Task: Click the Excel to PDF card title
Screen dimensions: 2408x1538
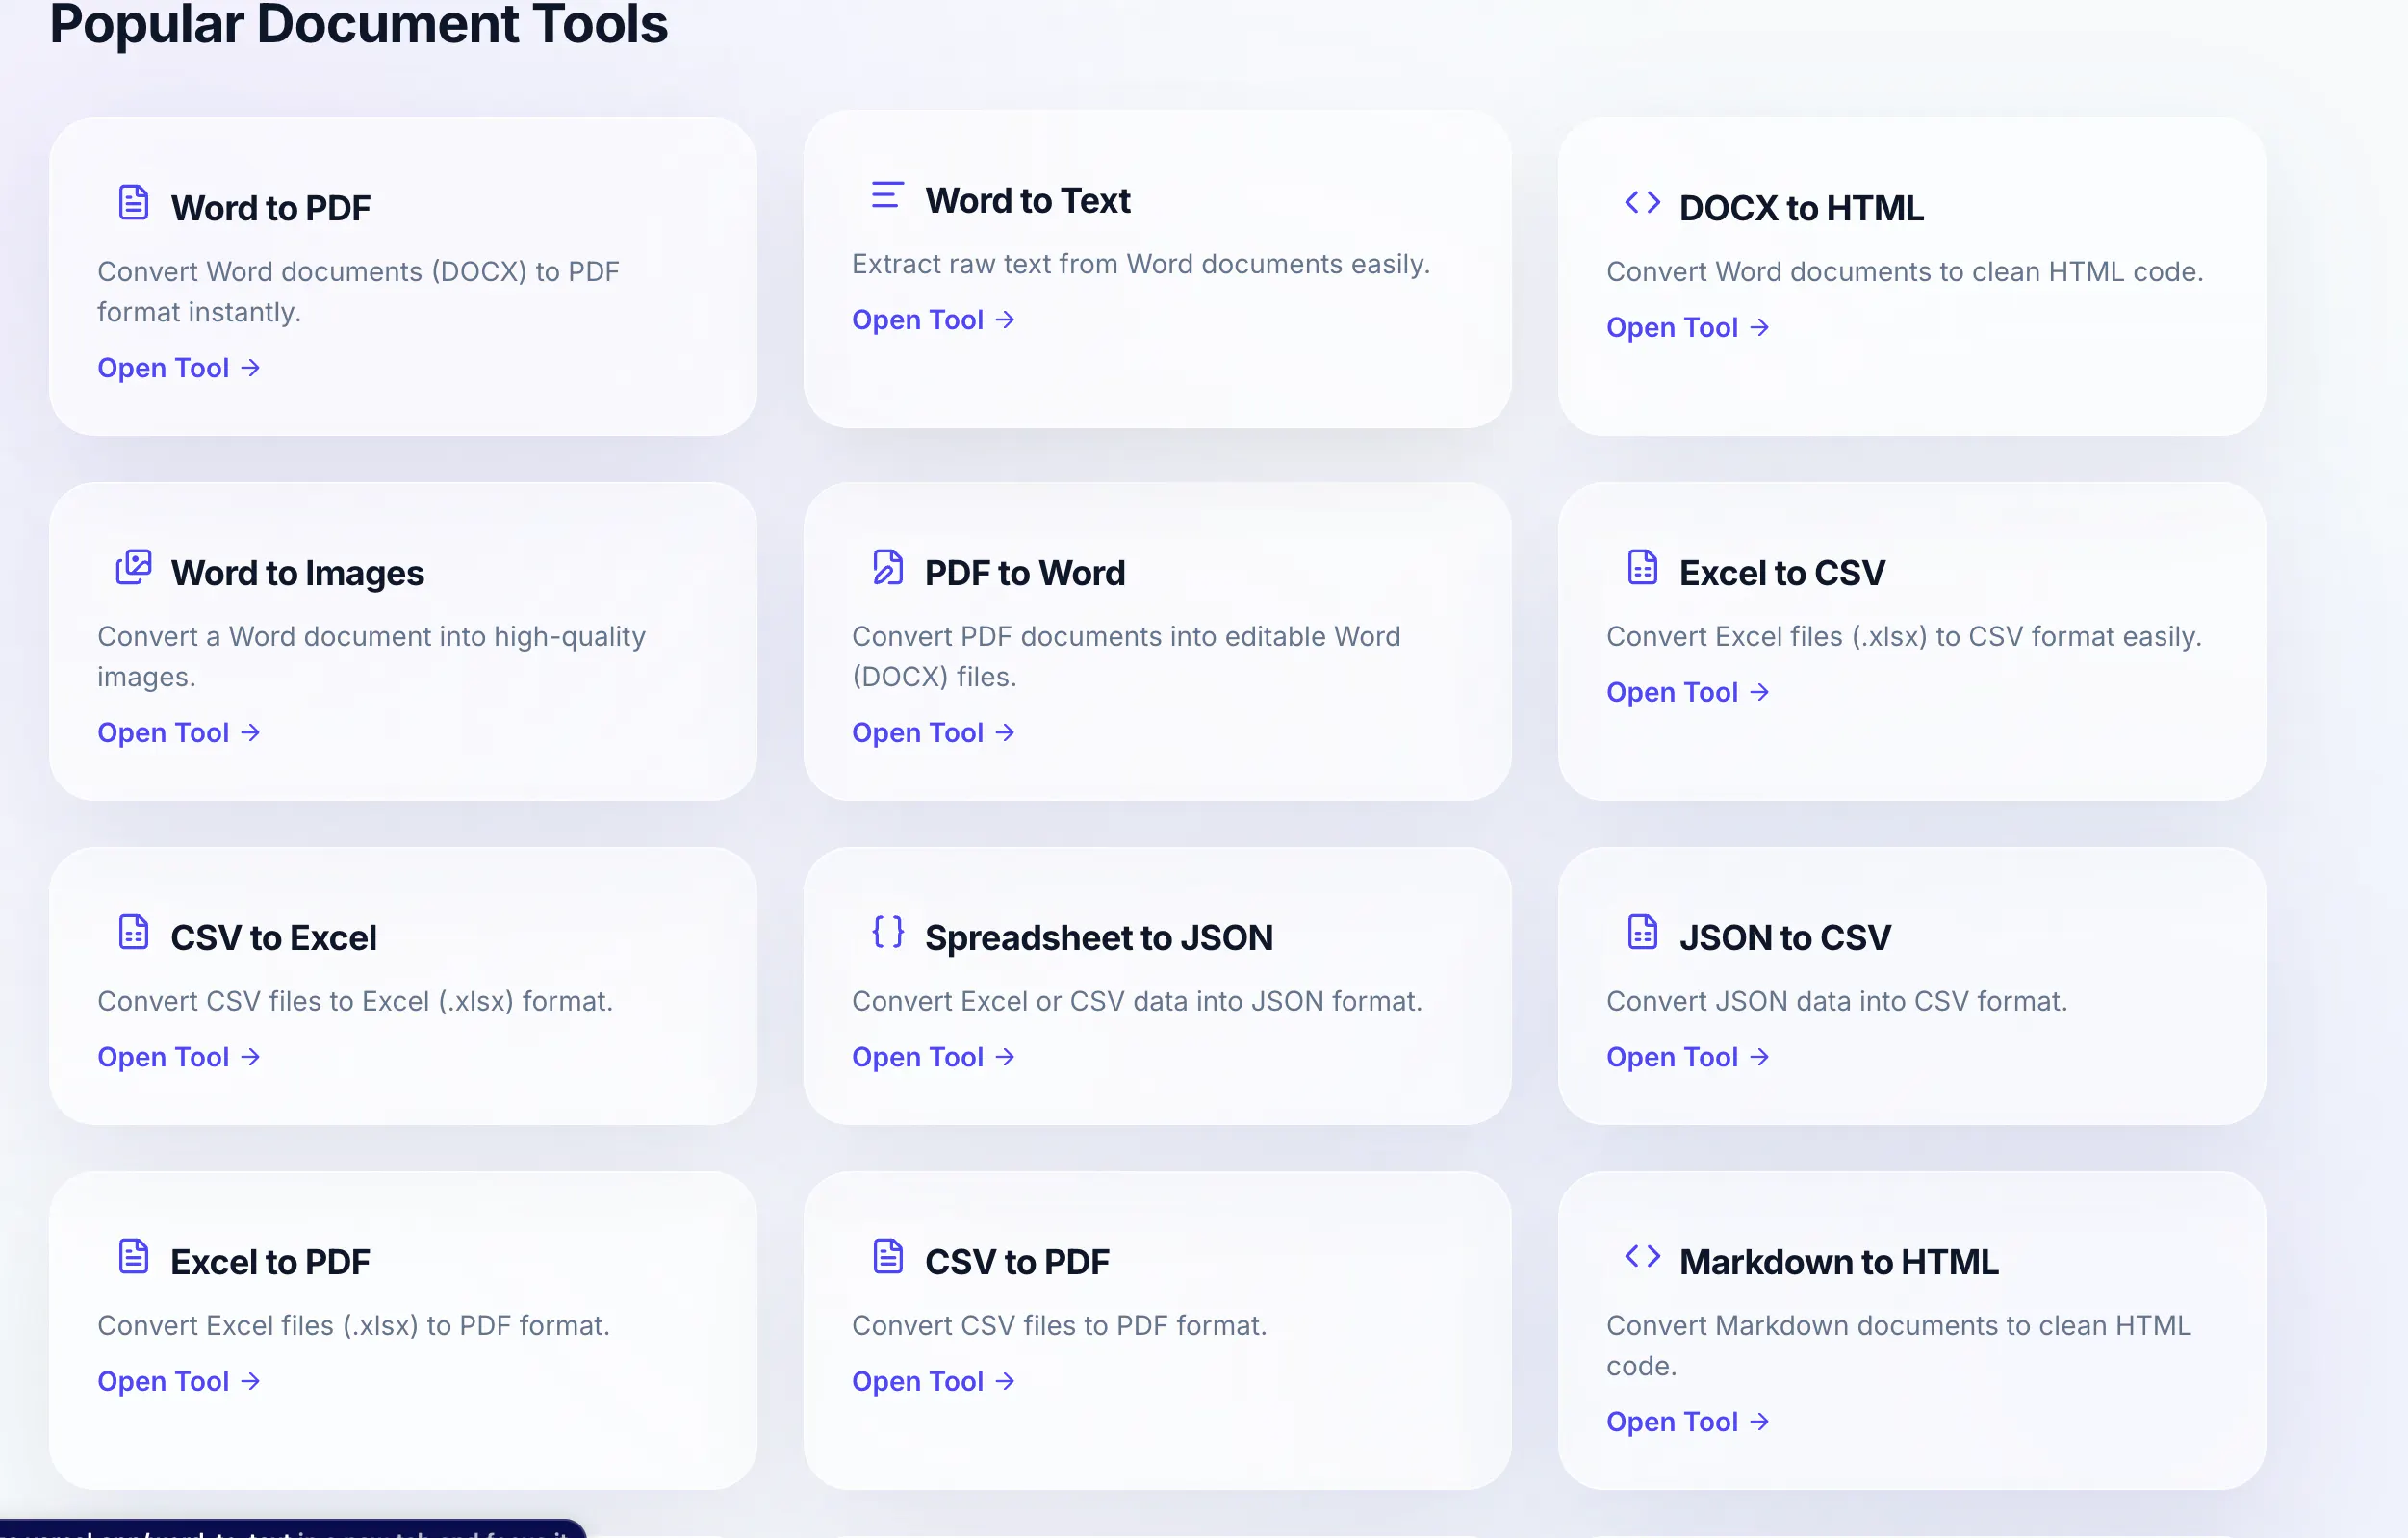Action: [x=271, y=1262]
